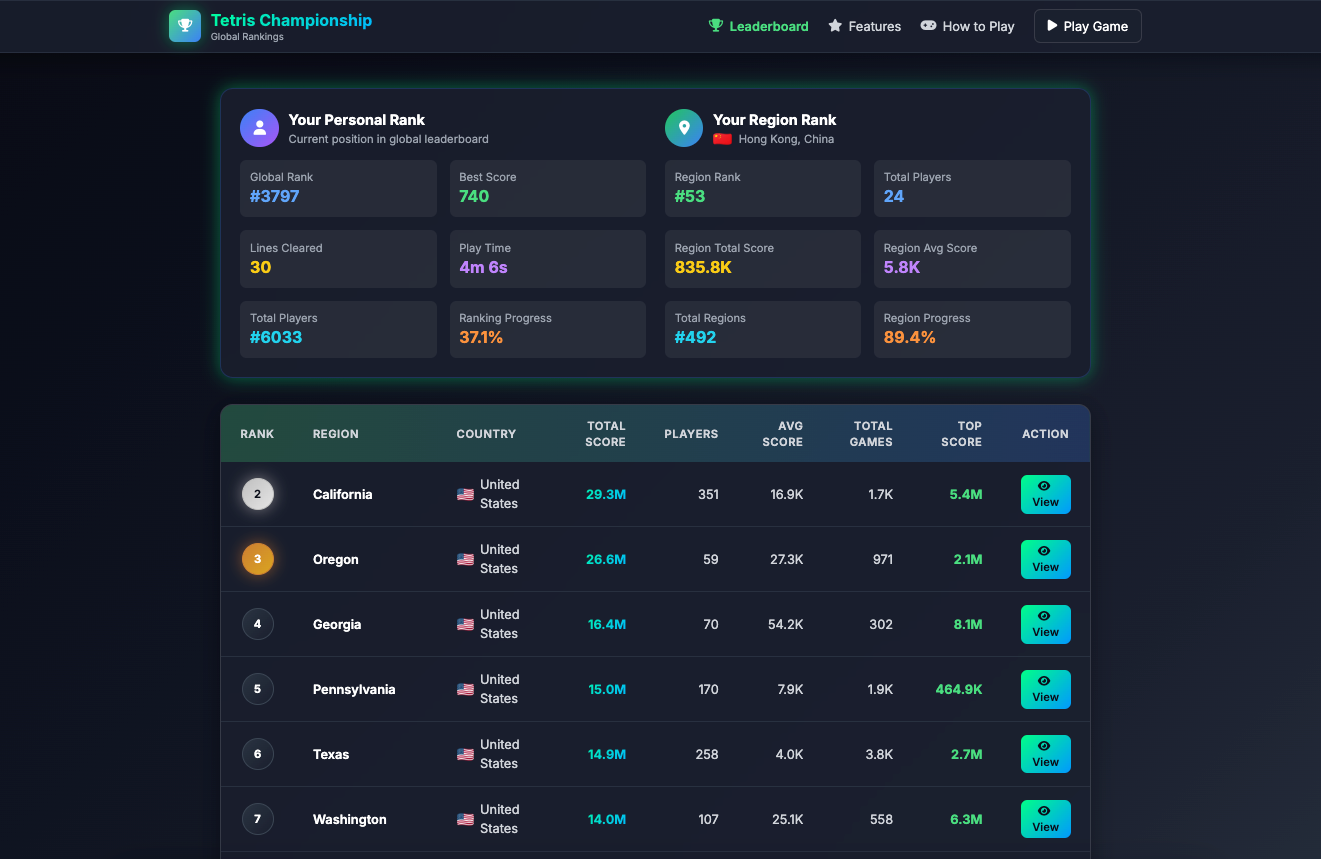Click the Tetris Championship trophy logo icon
This screenshot has height=859, width=1321.
click(185, 26)
